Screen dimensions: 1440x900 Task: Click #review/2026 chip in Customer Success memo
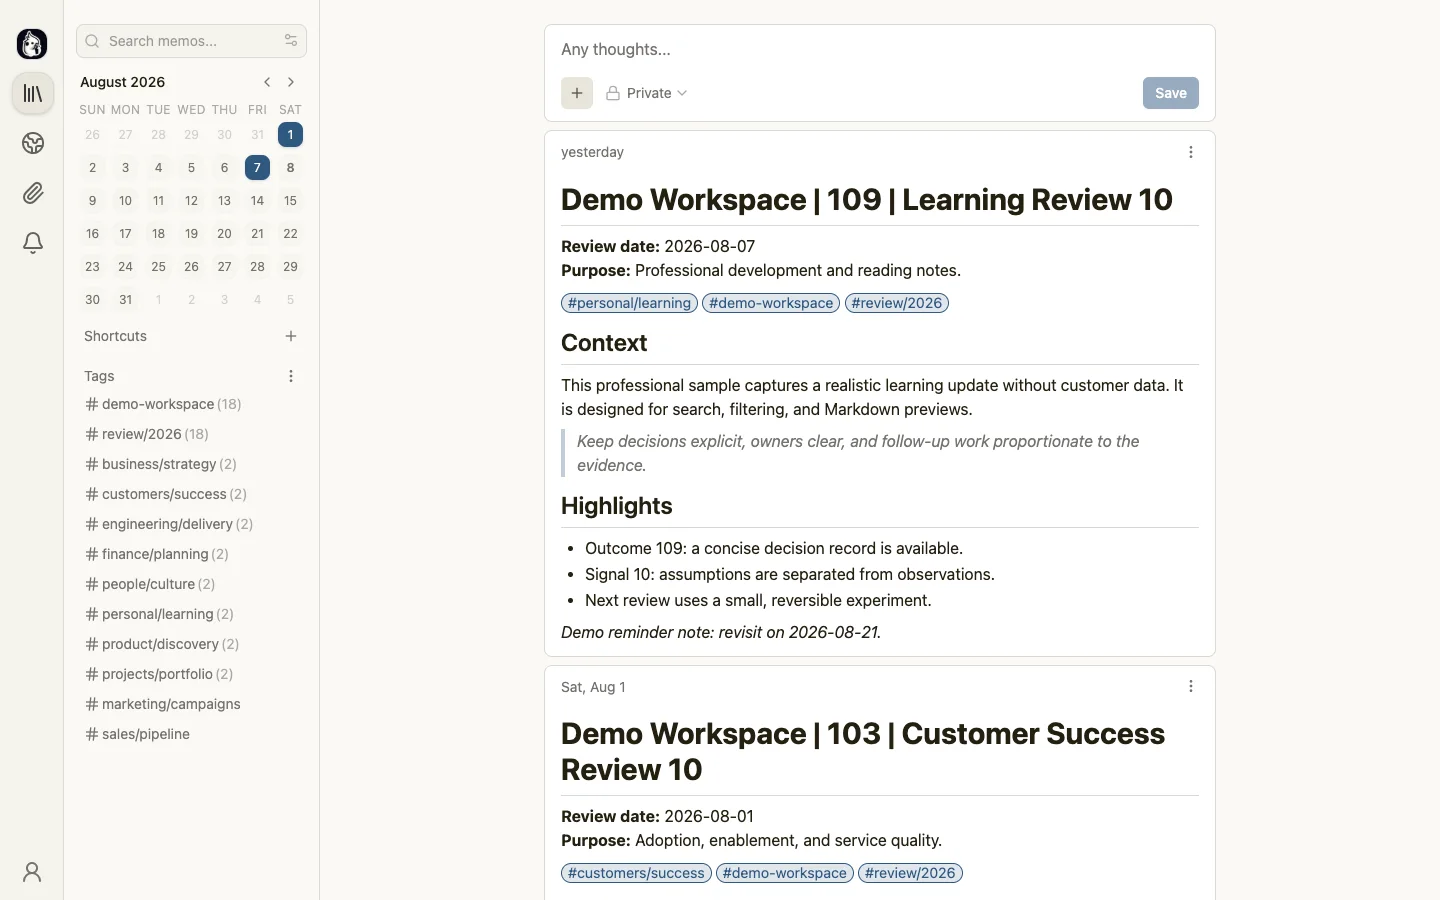coord(910,873)
